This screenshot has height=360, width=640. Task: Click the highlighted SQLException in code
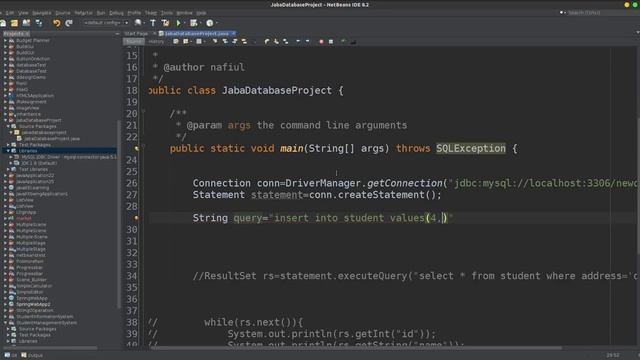[x=471, y=149]
